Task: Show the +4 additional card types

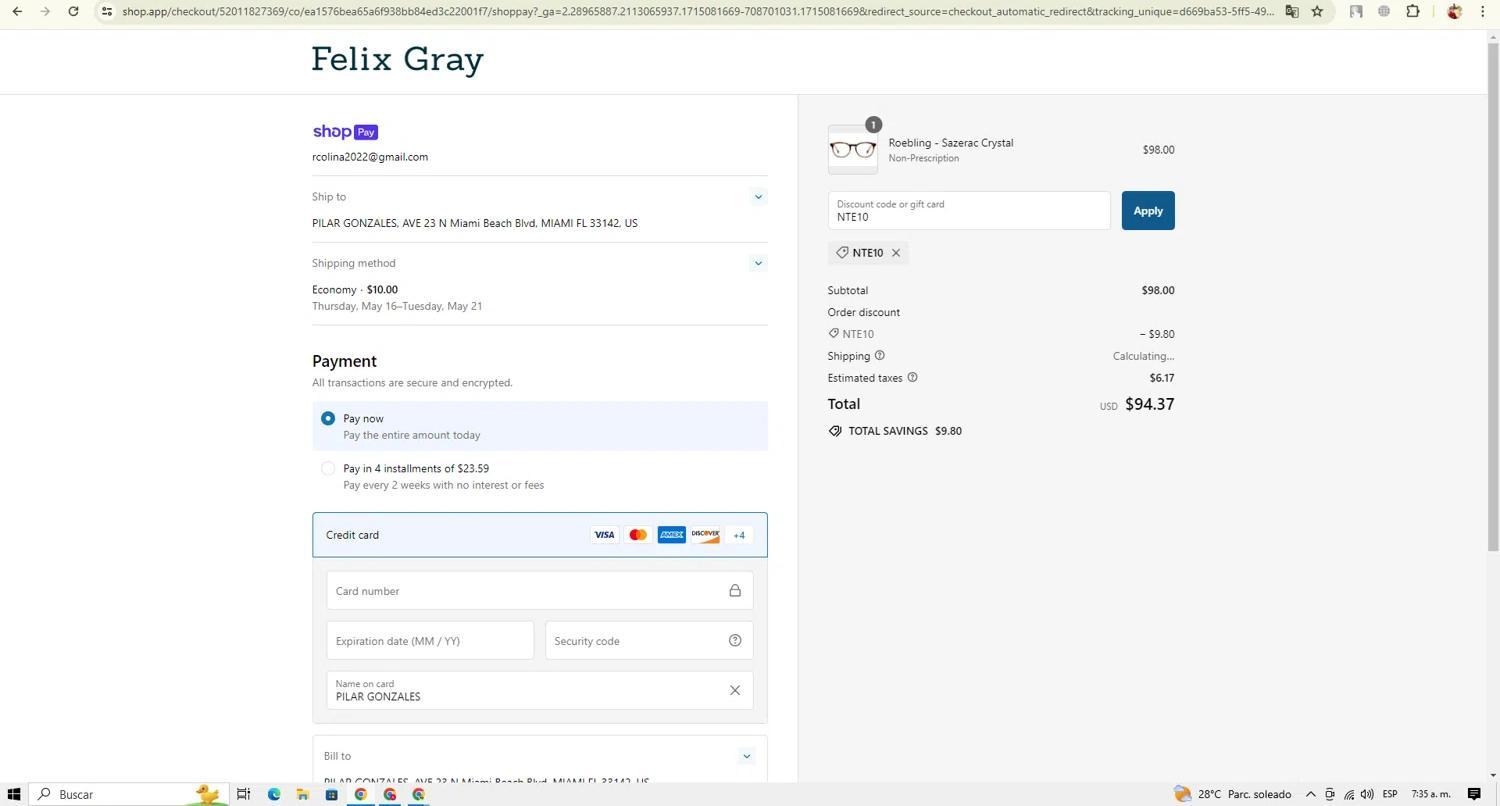Action: pyautogui.click(x=739, y=535)
